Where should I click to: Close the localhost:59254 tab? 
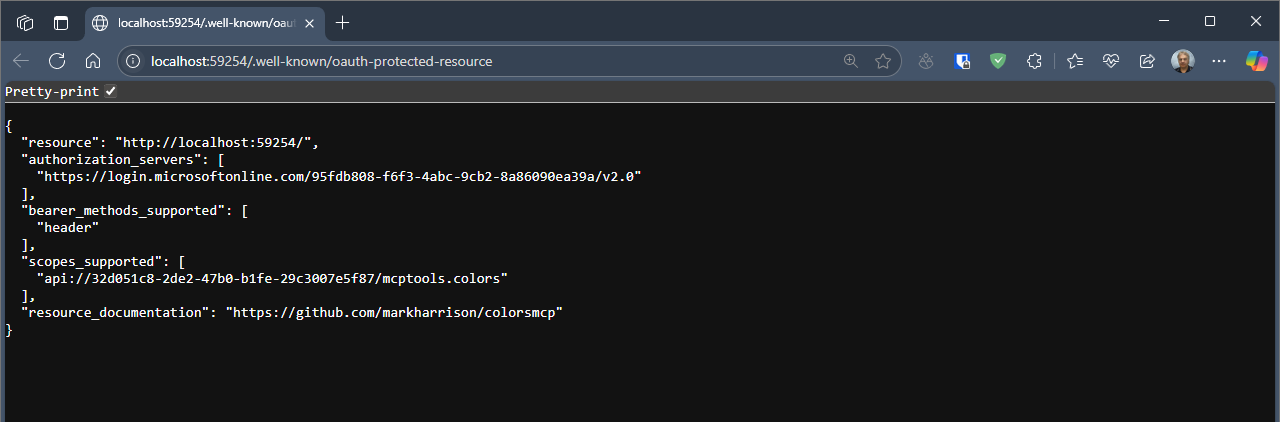pyautogui.click(x=311, y=22)
